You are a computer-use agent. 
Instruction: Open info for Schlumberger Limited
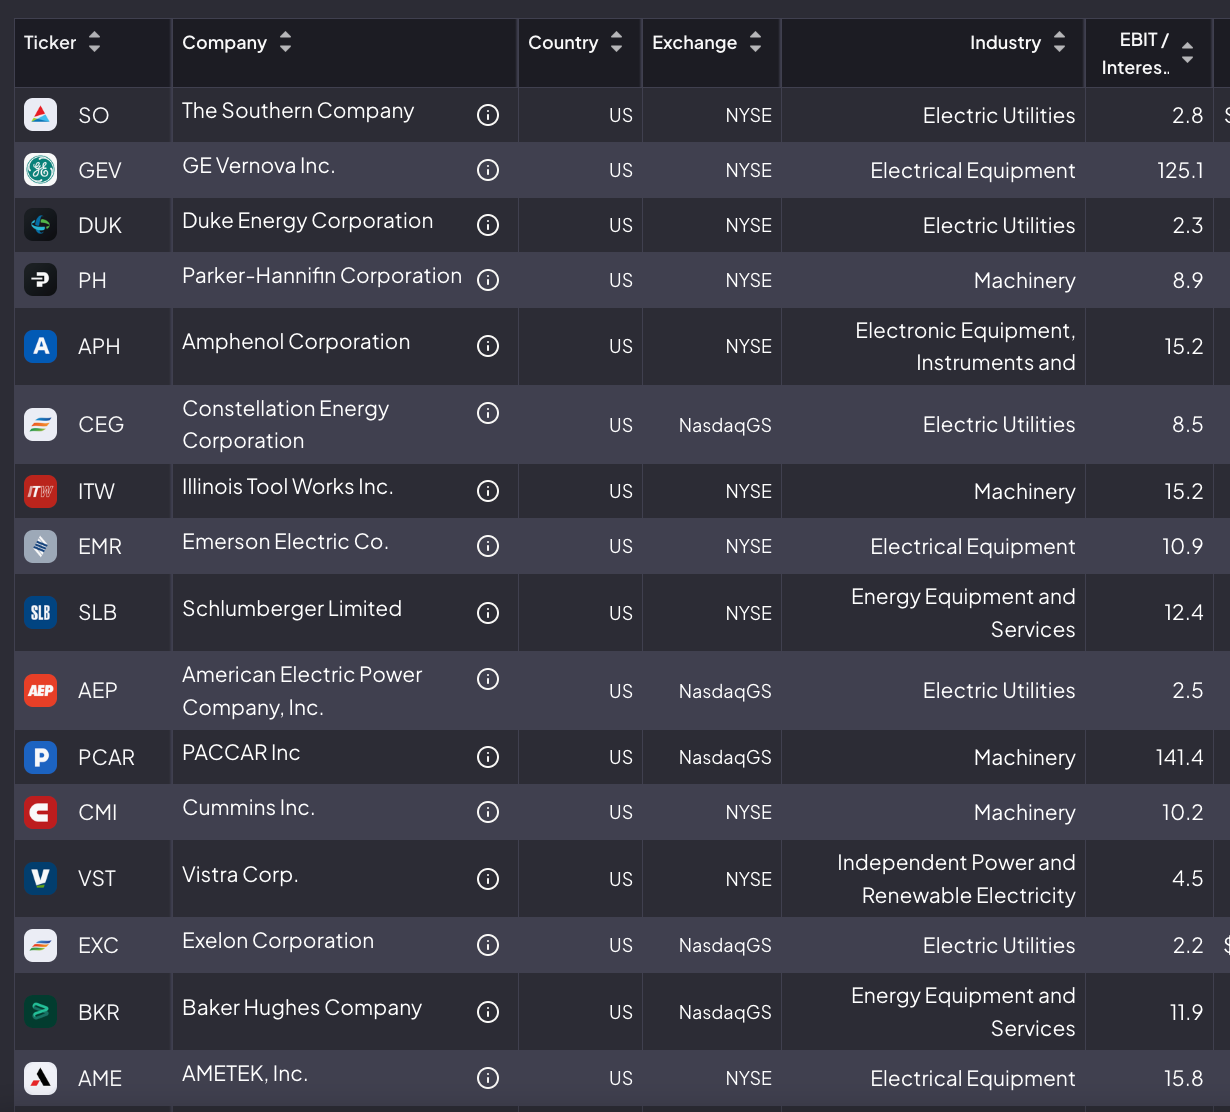pos(488,613)
